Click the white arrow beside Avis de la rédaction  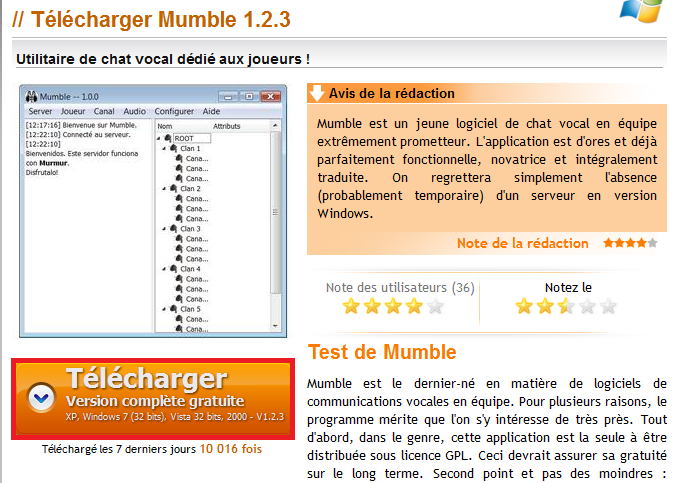316,92
